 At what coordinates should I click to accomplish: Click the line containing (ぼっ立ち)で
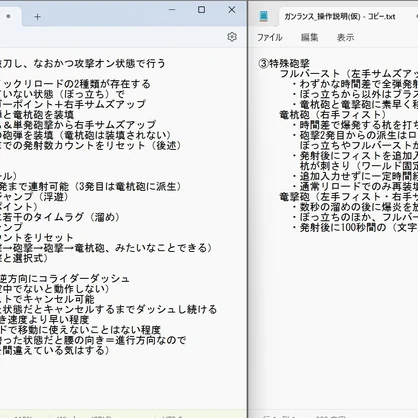tap(62, 94)
